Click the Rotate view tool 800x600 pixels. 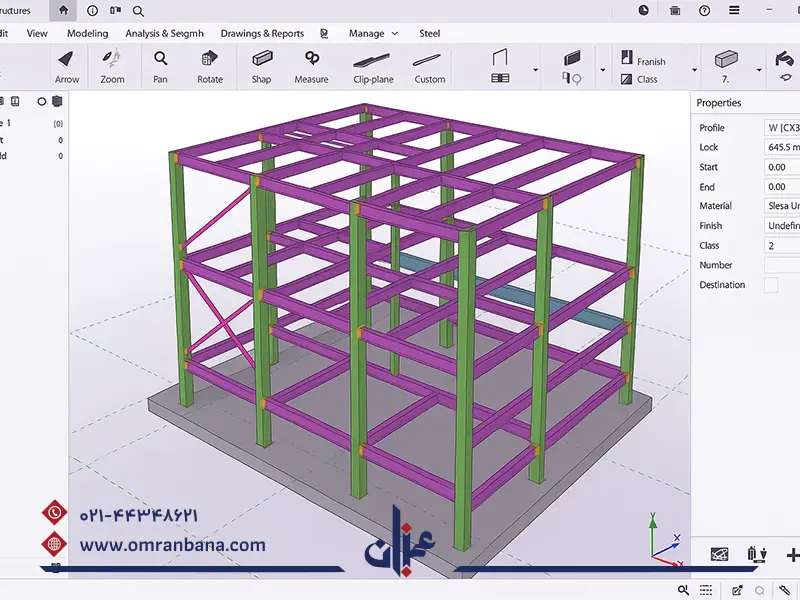click(210, 66)
